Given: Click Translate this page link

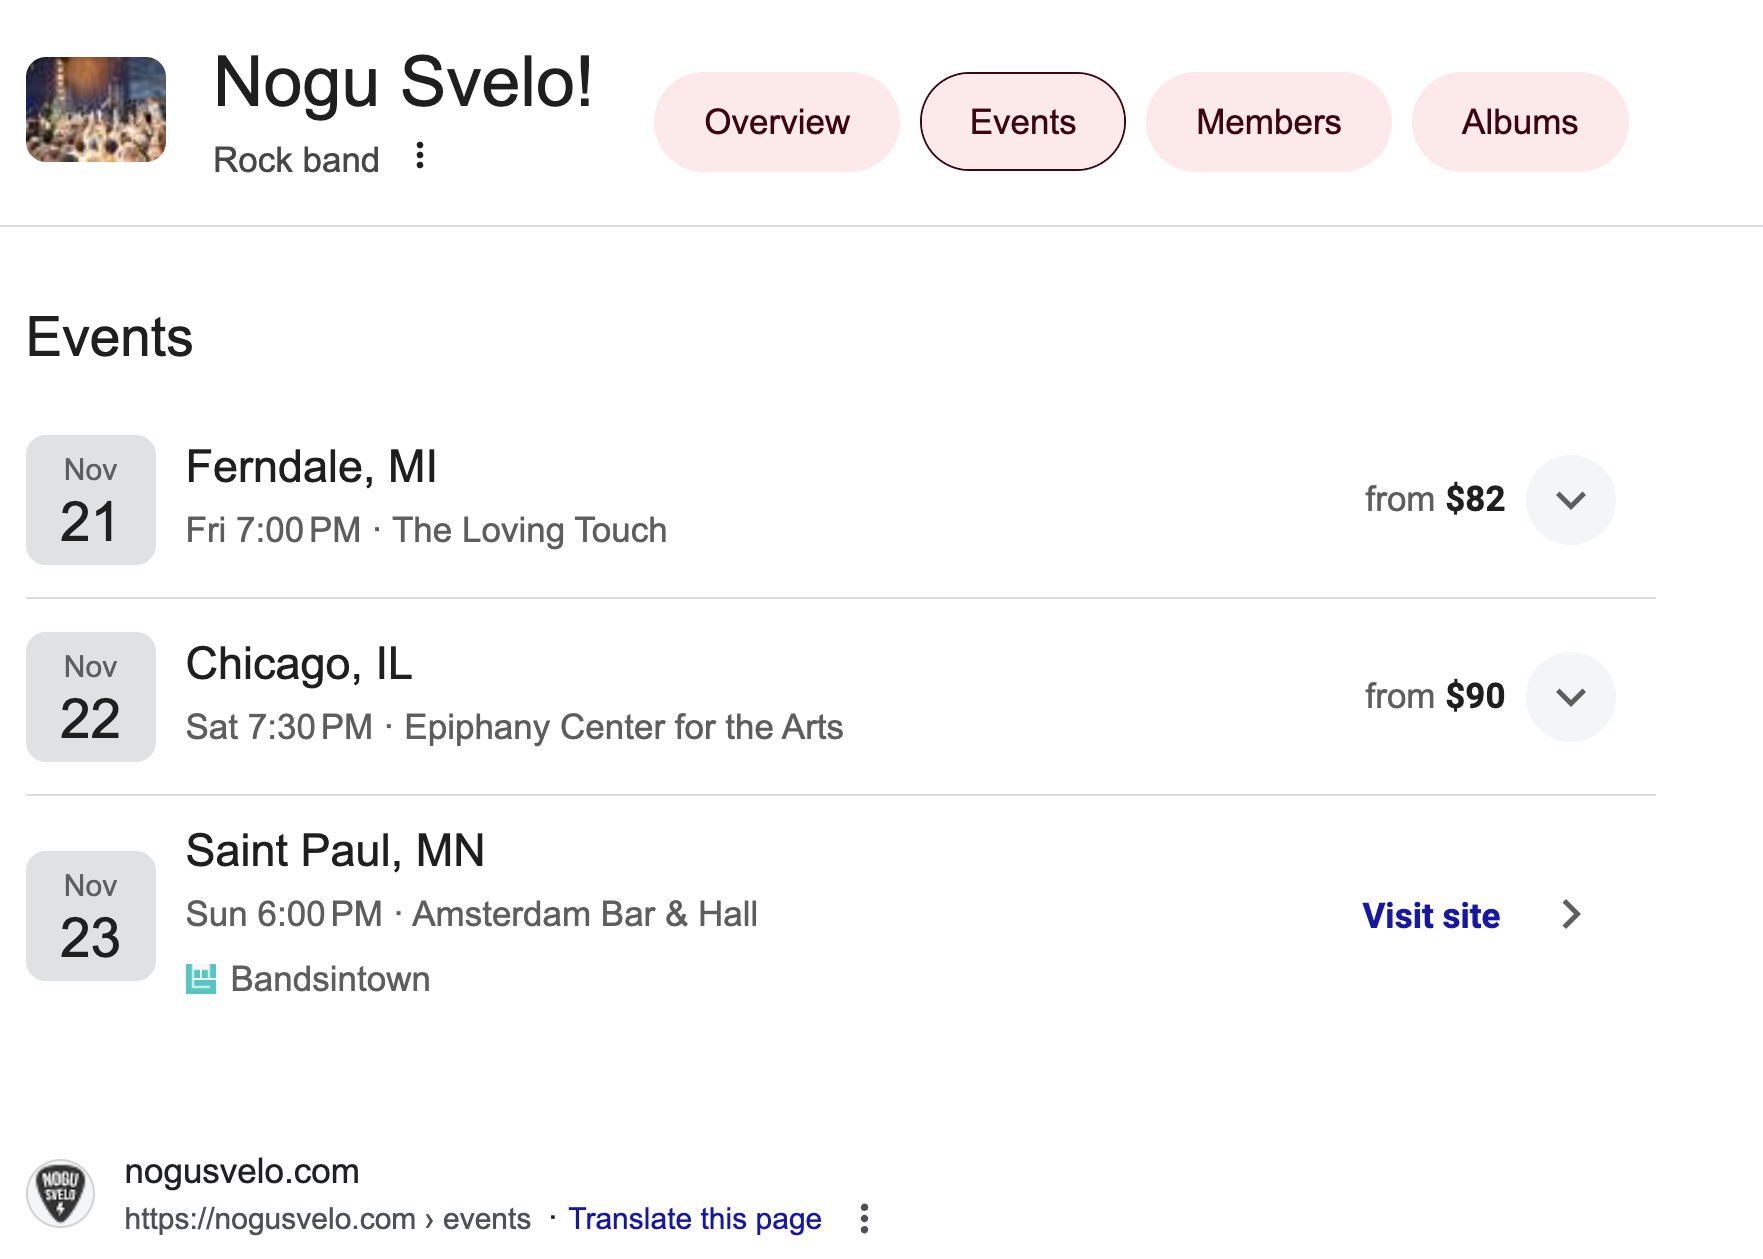Looking at the screenshot, I should point(695,1219).
